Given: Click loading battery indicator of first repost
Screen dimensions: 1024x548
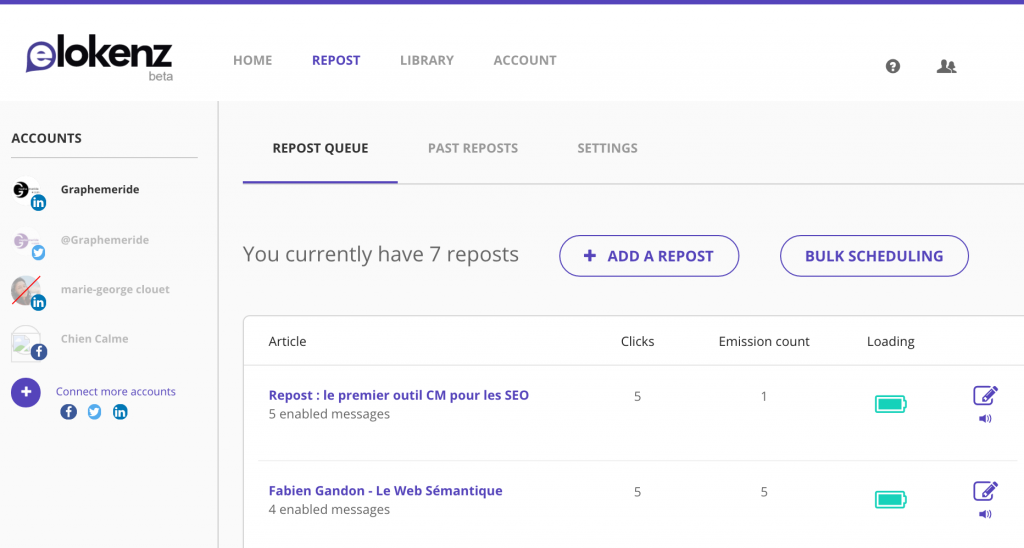Looking at the screenshot, I should pyautogui.click(x=890, y=404).
